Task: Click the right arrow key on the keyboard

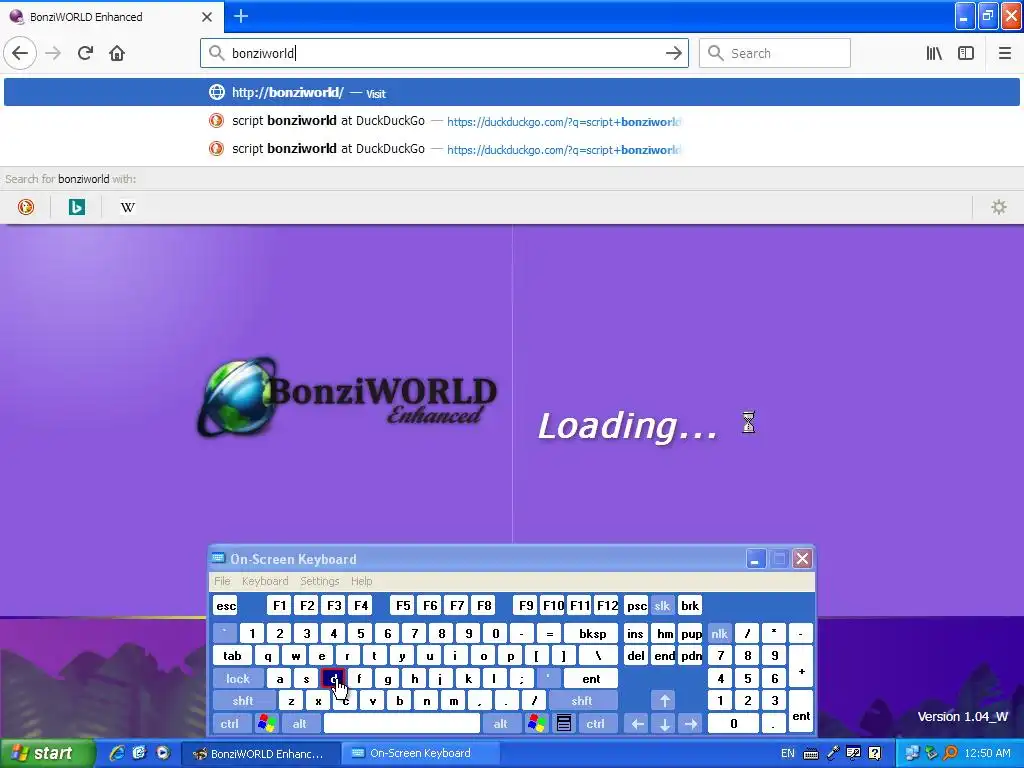Action: [691, 724]
